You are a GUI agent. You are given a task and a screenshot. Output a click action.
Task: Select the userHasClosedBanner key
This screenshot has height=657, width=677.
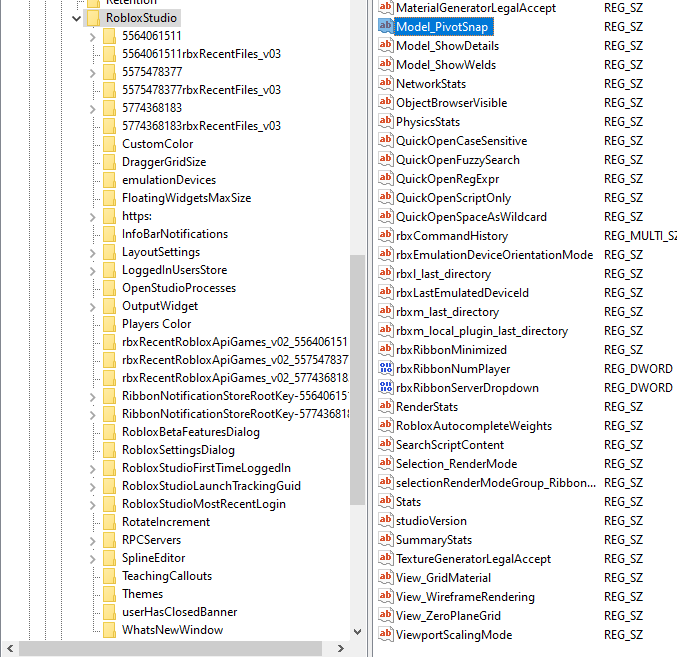click(x=180, y=612)
